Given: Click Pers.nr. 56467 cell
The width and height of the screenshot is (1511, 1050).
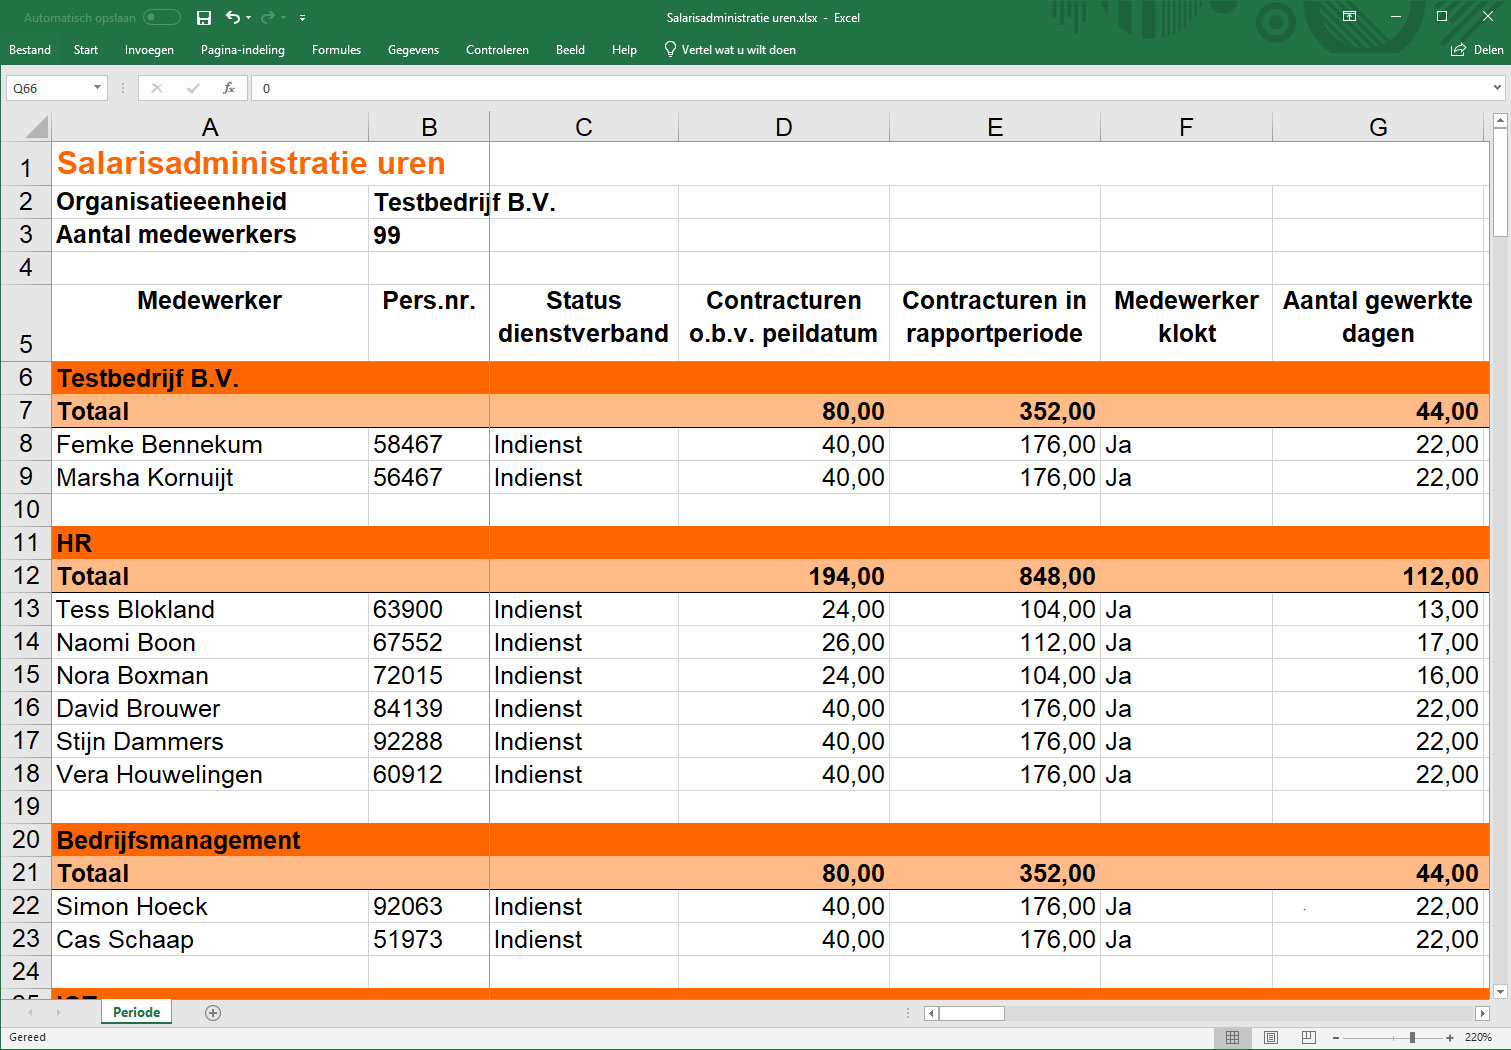Looking at the screenshot, I should (x=429, y=477).
